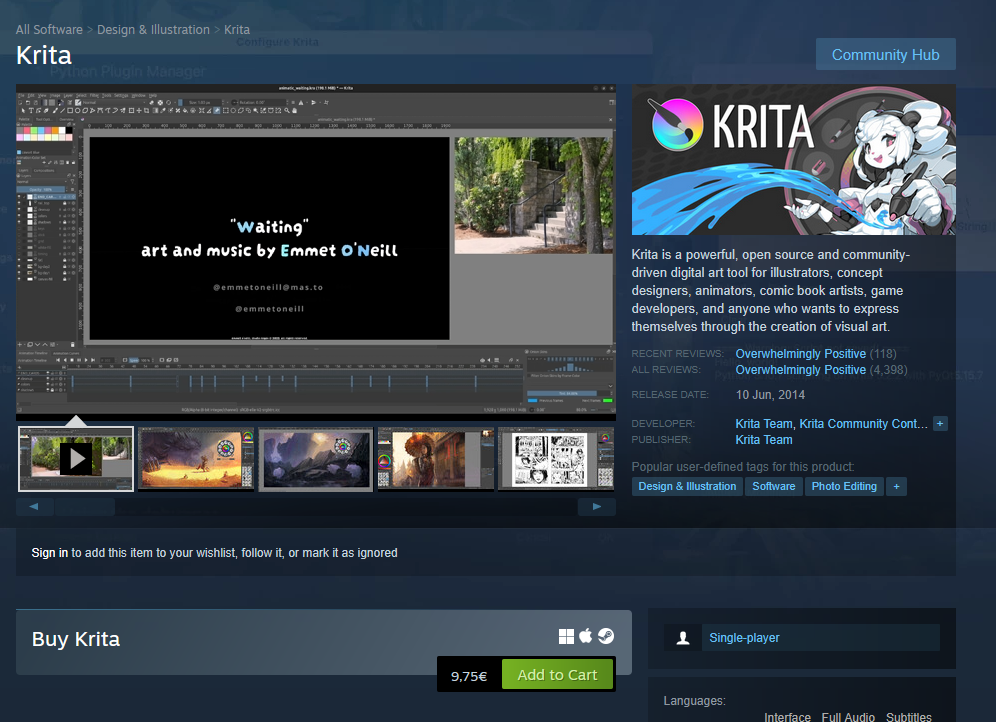
Task: Select the purple mountain landscape thumbnail
Action: [x=316, y=458]
